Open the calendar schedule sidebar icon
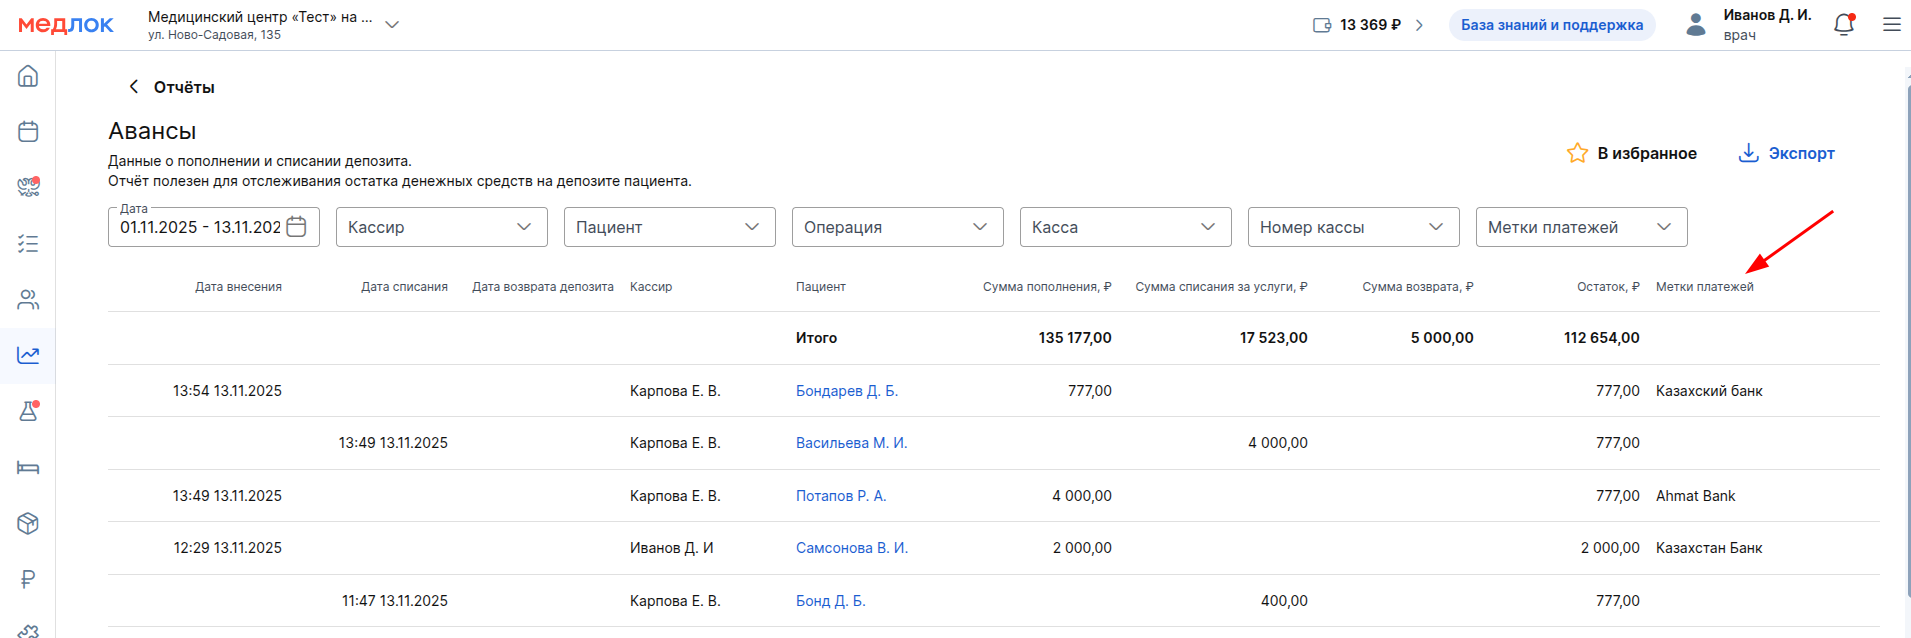The image size is (1911, 638). coord(28,132)
